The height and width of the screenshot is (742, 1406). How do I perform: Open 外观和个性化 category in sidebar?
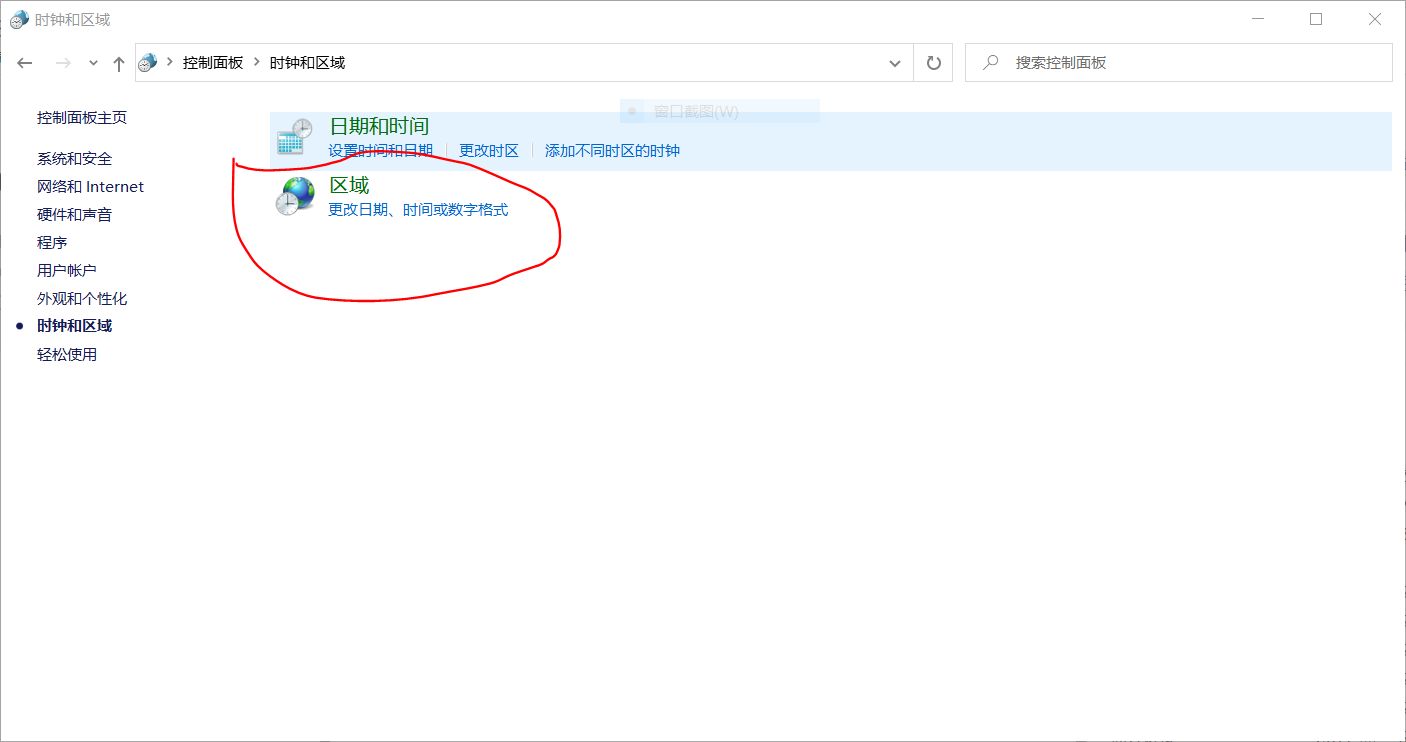tap(82, 299)
